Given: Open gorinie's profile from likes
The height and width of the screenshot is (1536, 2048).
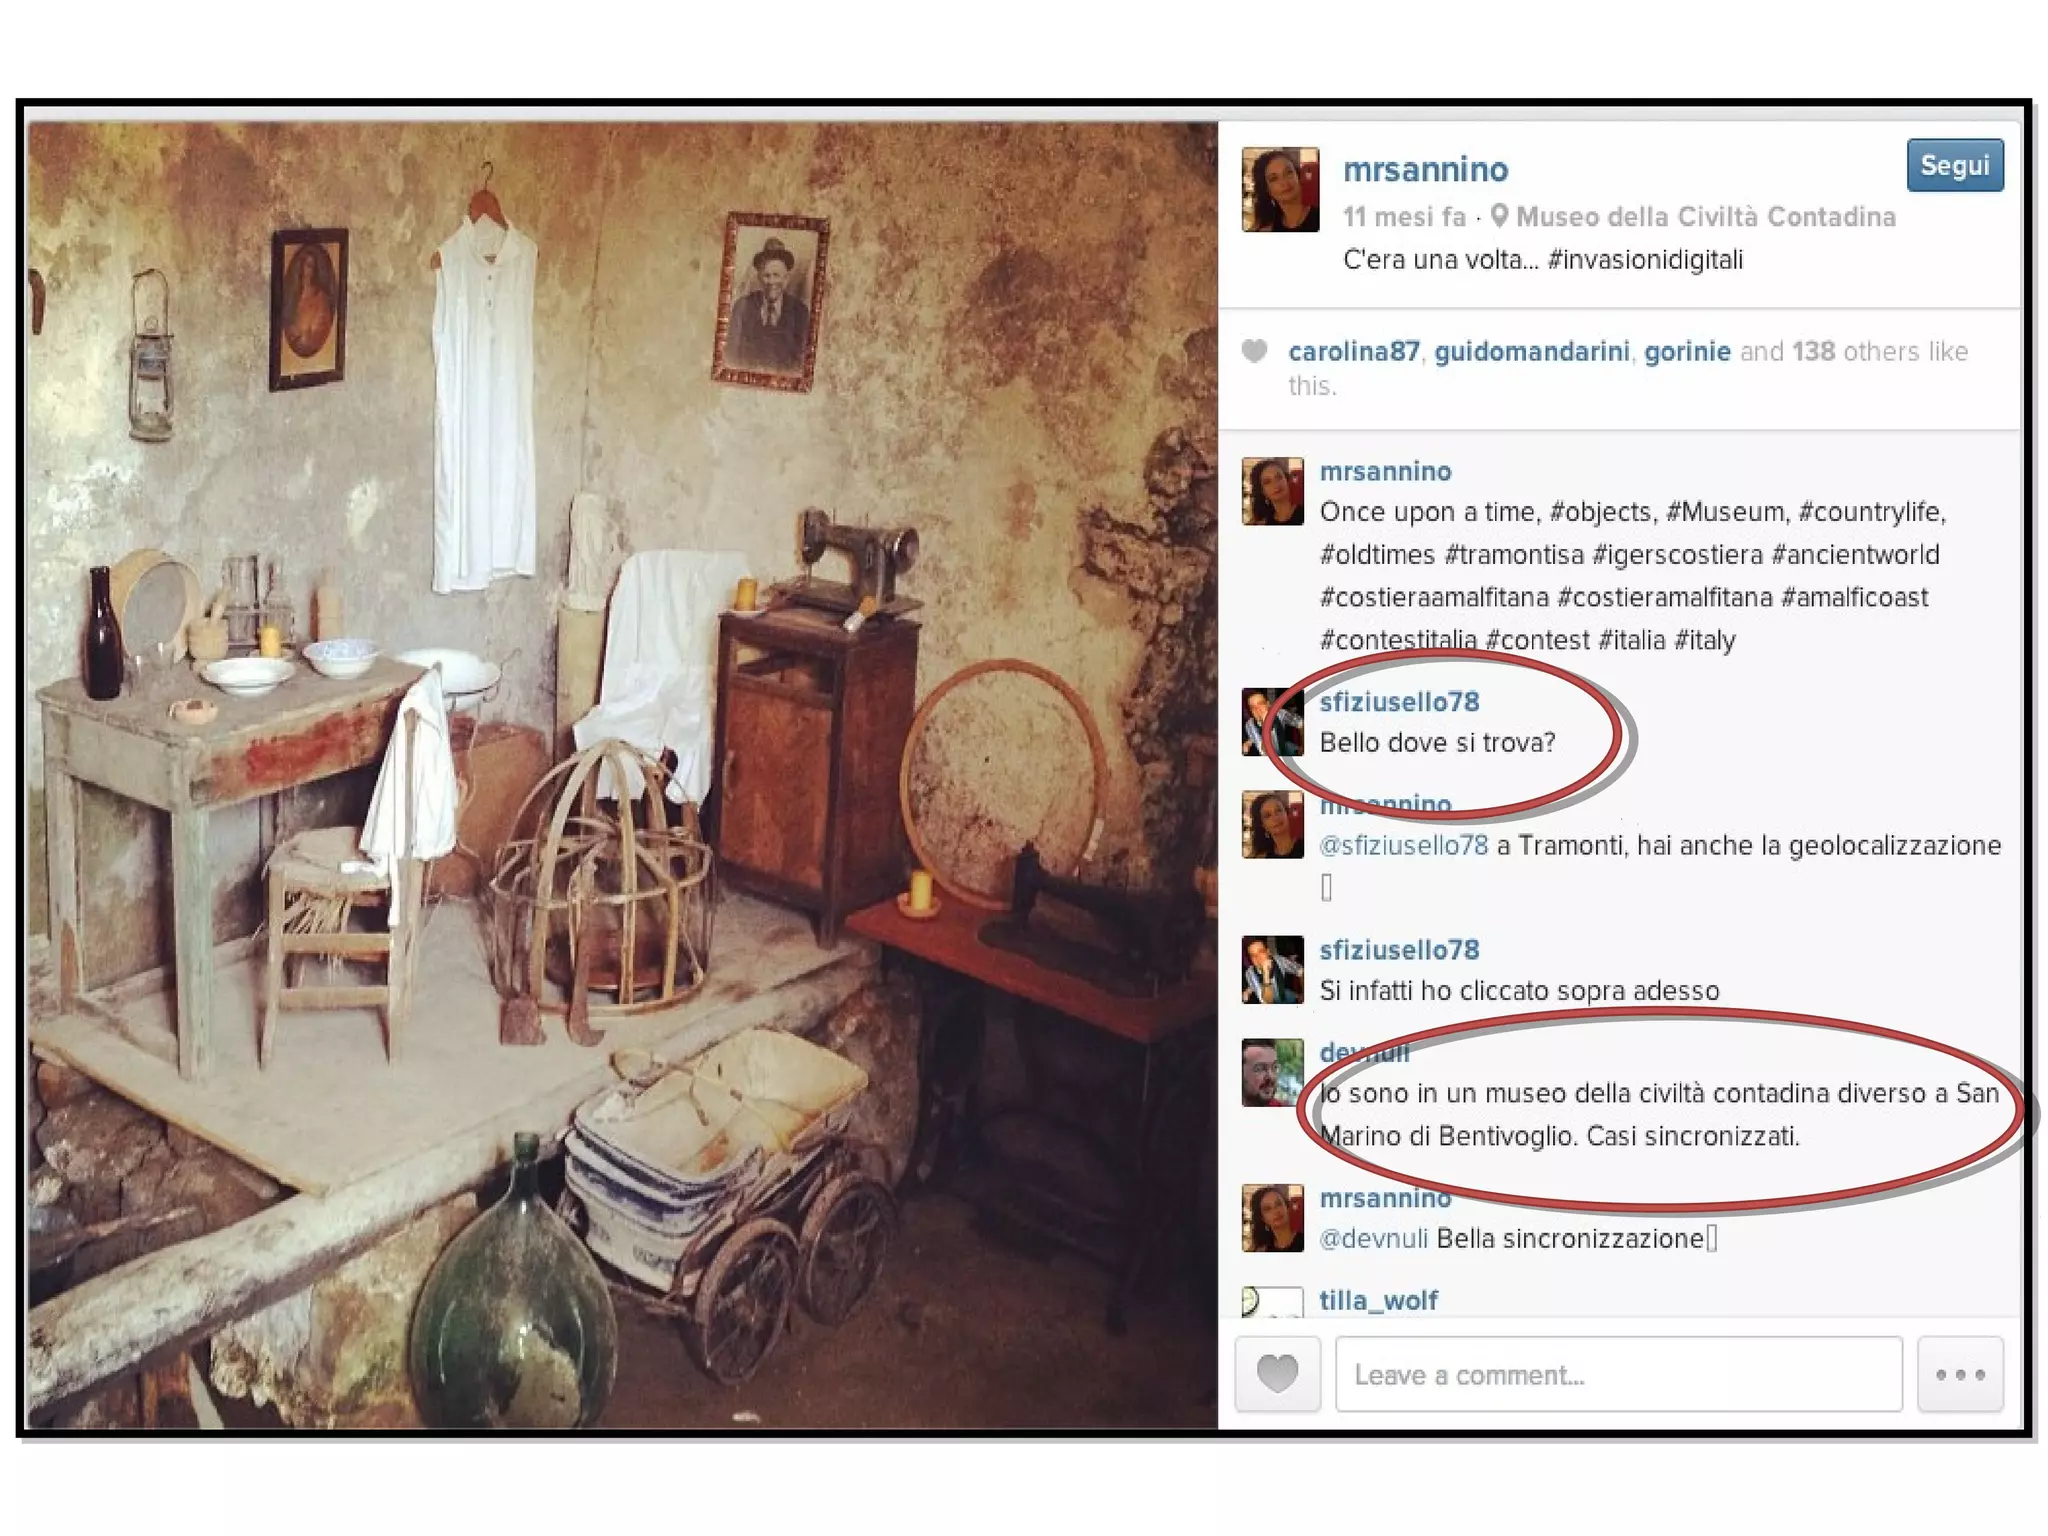Looking at the screenshot, I should click(x=1687, y=351).
